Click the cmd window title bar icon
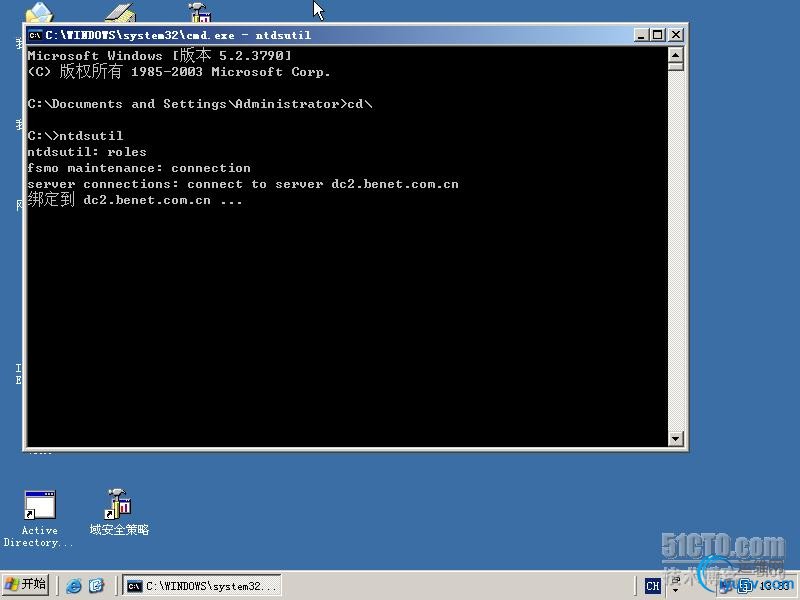The height and width of the screenshot is (600, 800). pos(35,35)
